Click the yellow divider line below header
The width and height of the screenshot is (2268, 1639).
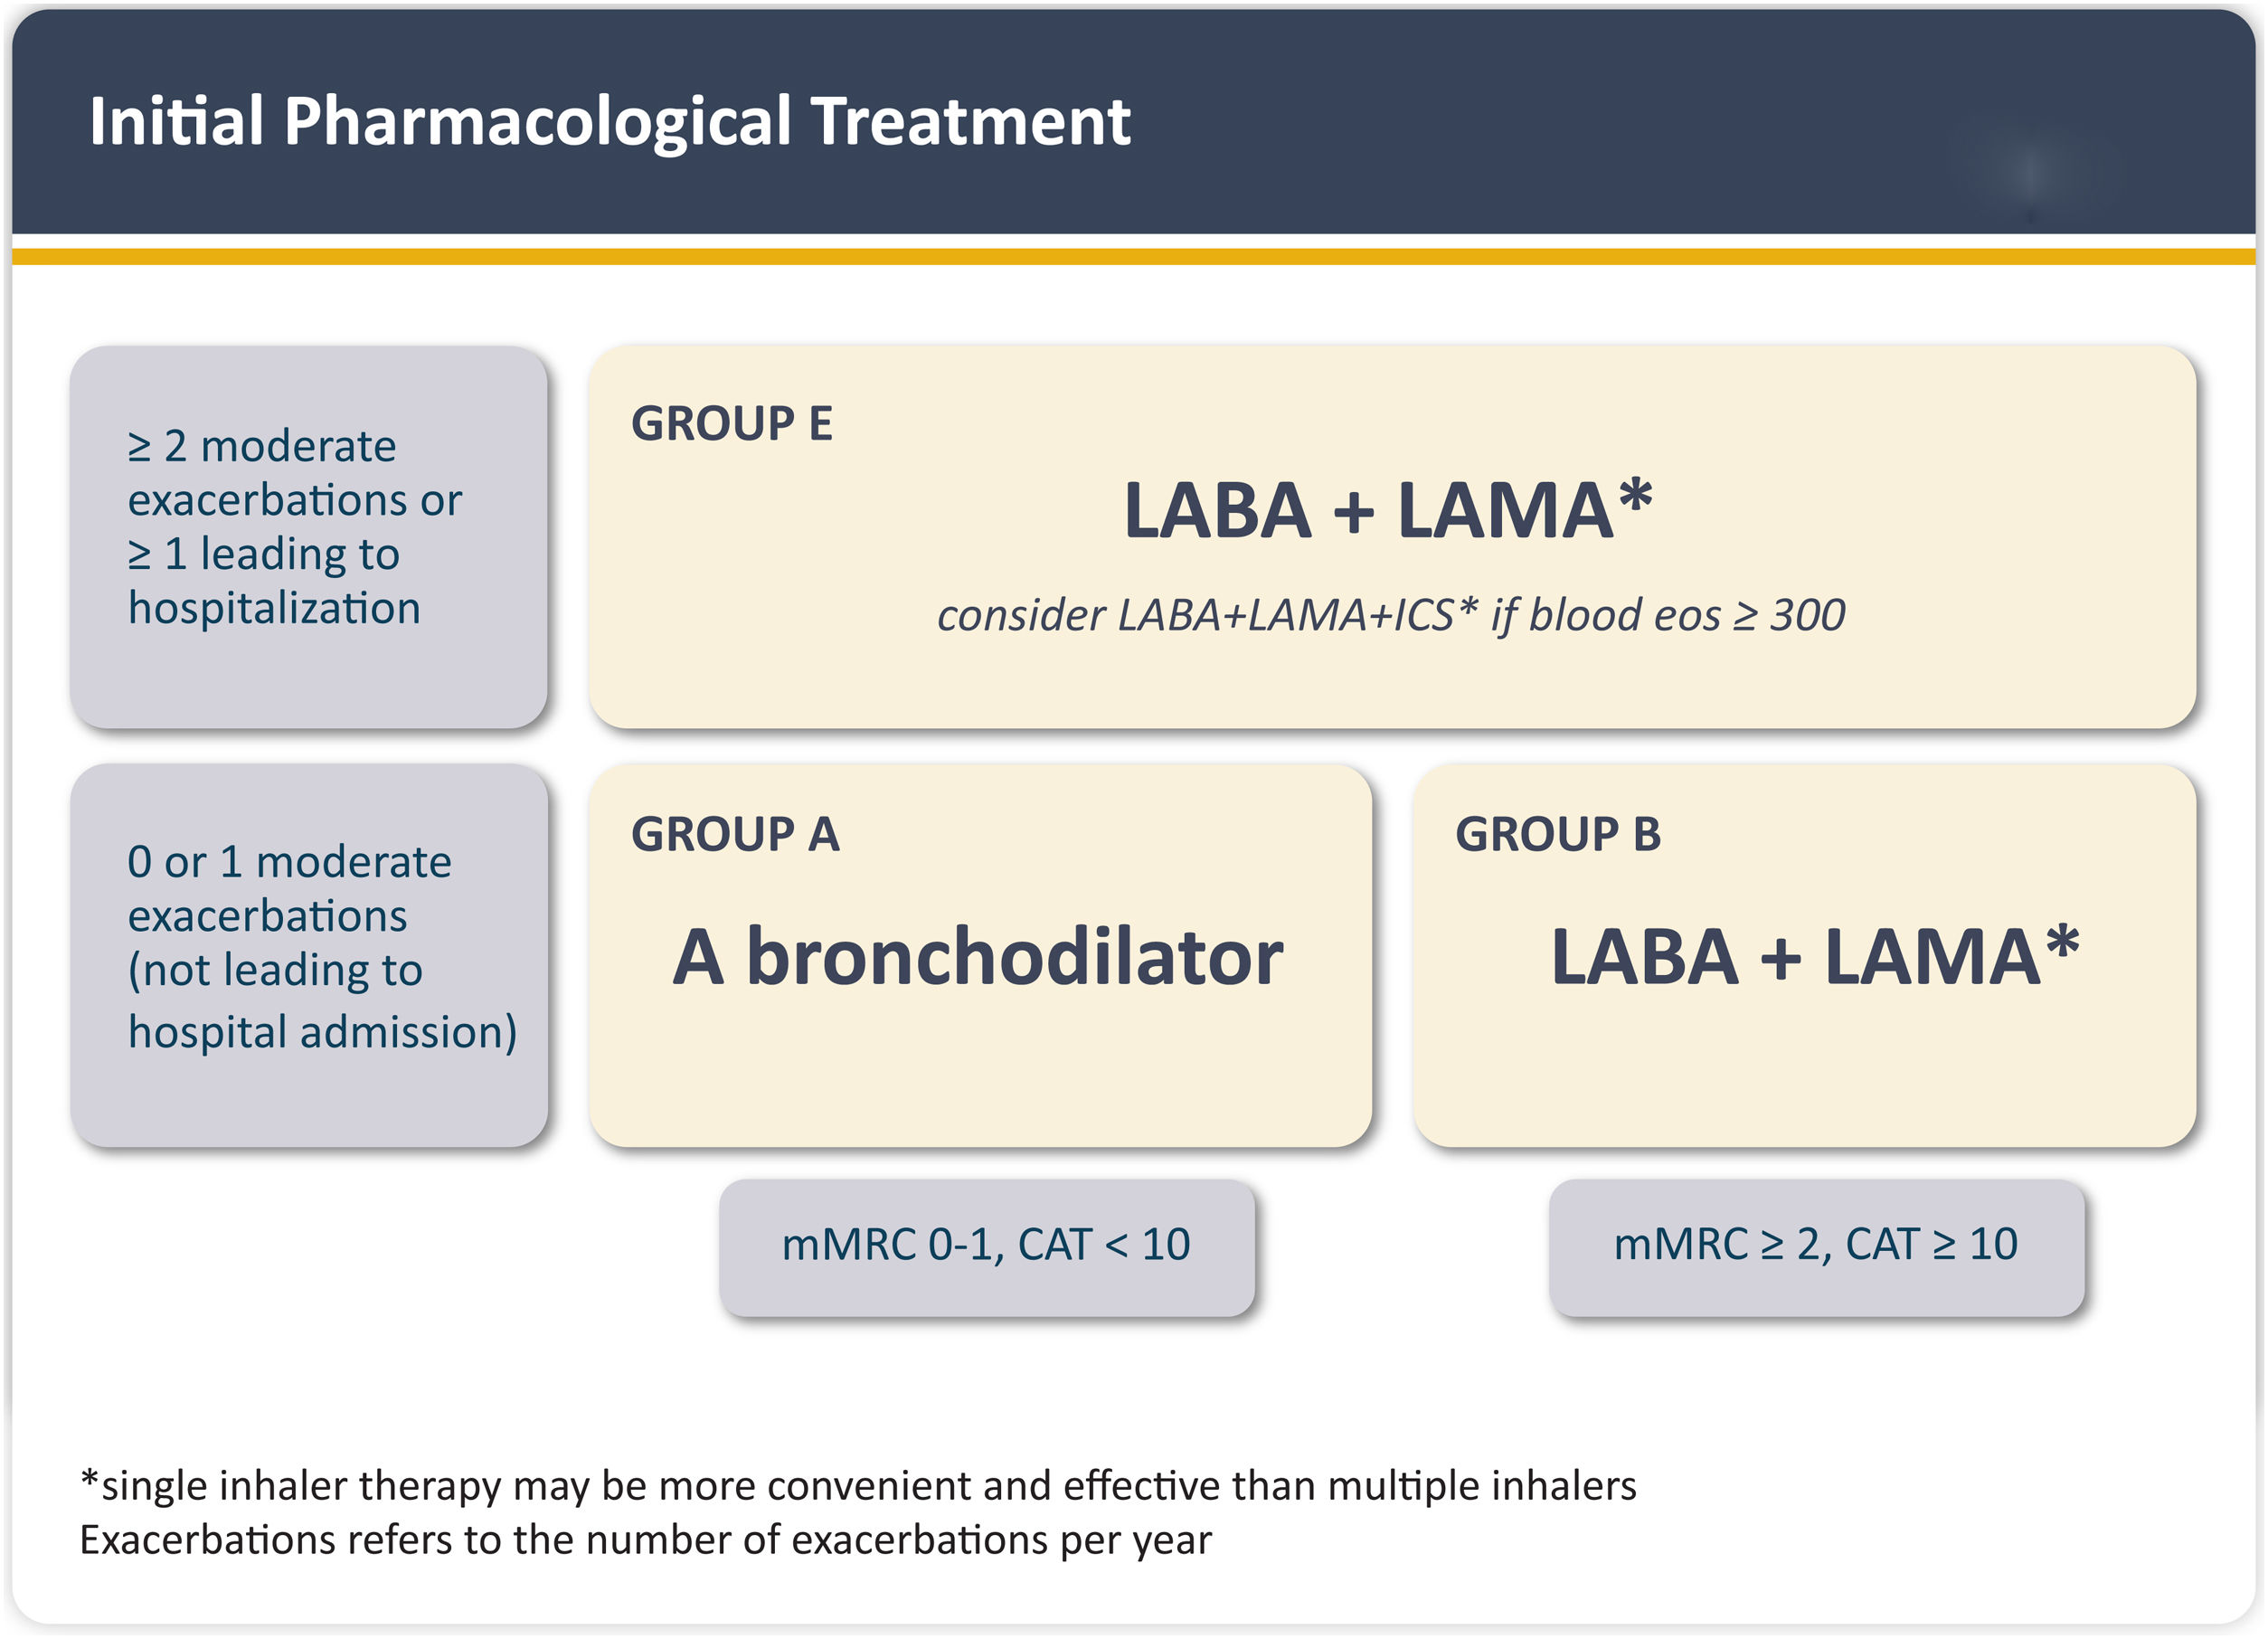pos(1134,257)
